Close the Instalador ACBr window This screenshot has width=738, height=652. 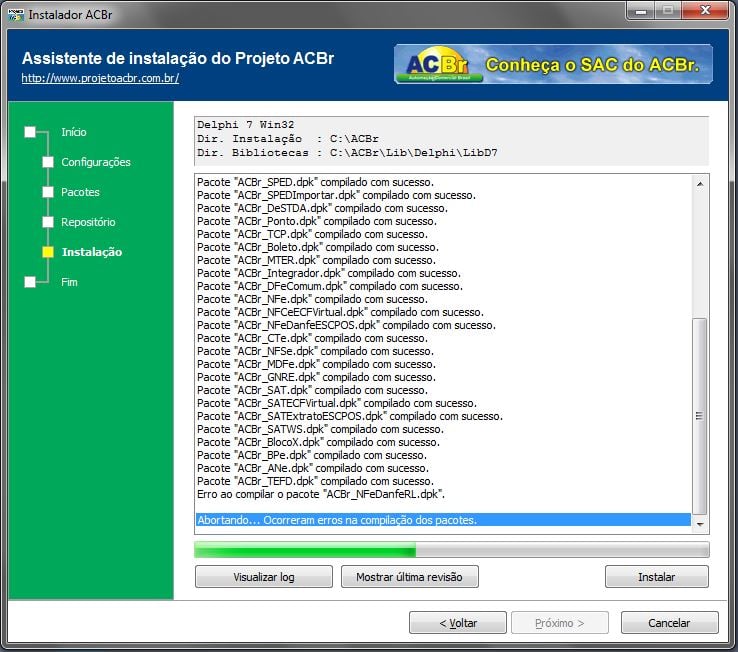[705, 10]
